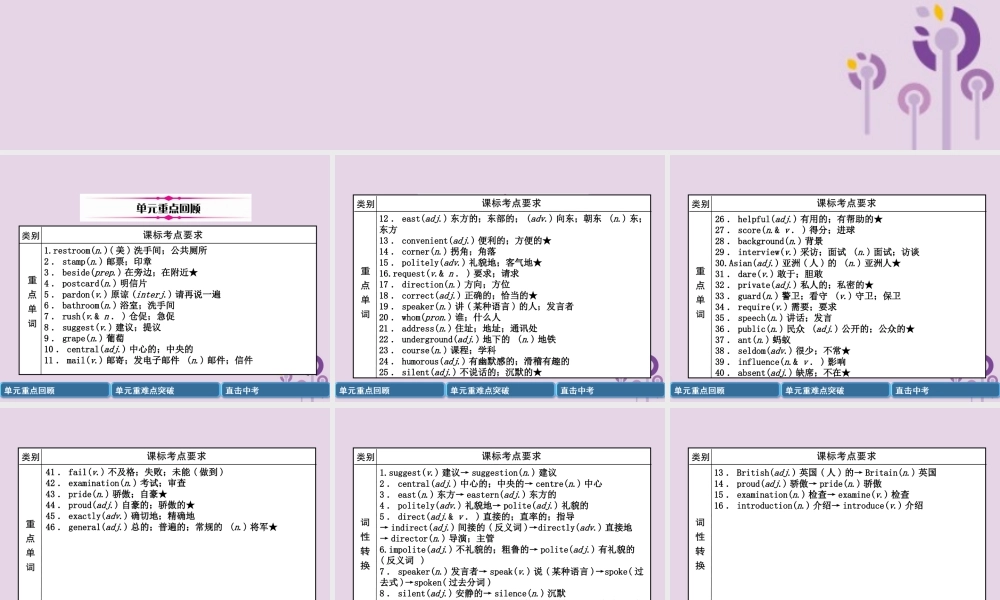The image size is (1000, 600).
Task: Select the row '27. score(n.& v.)得分'
Action: [784, 230]
